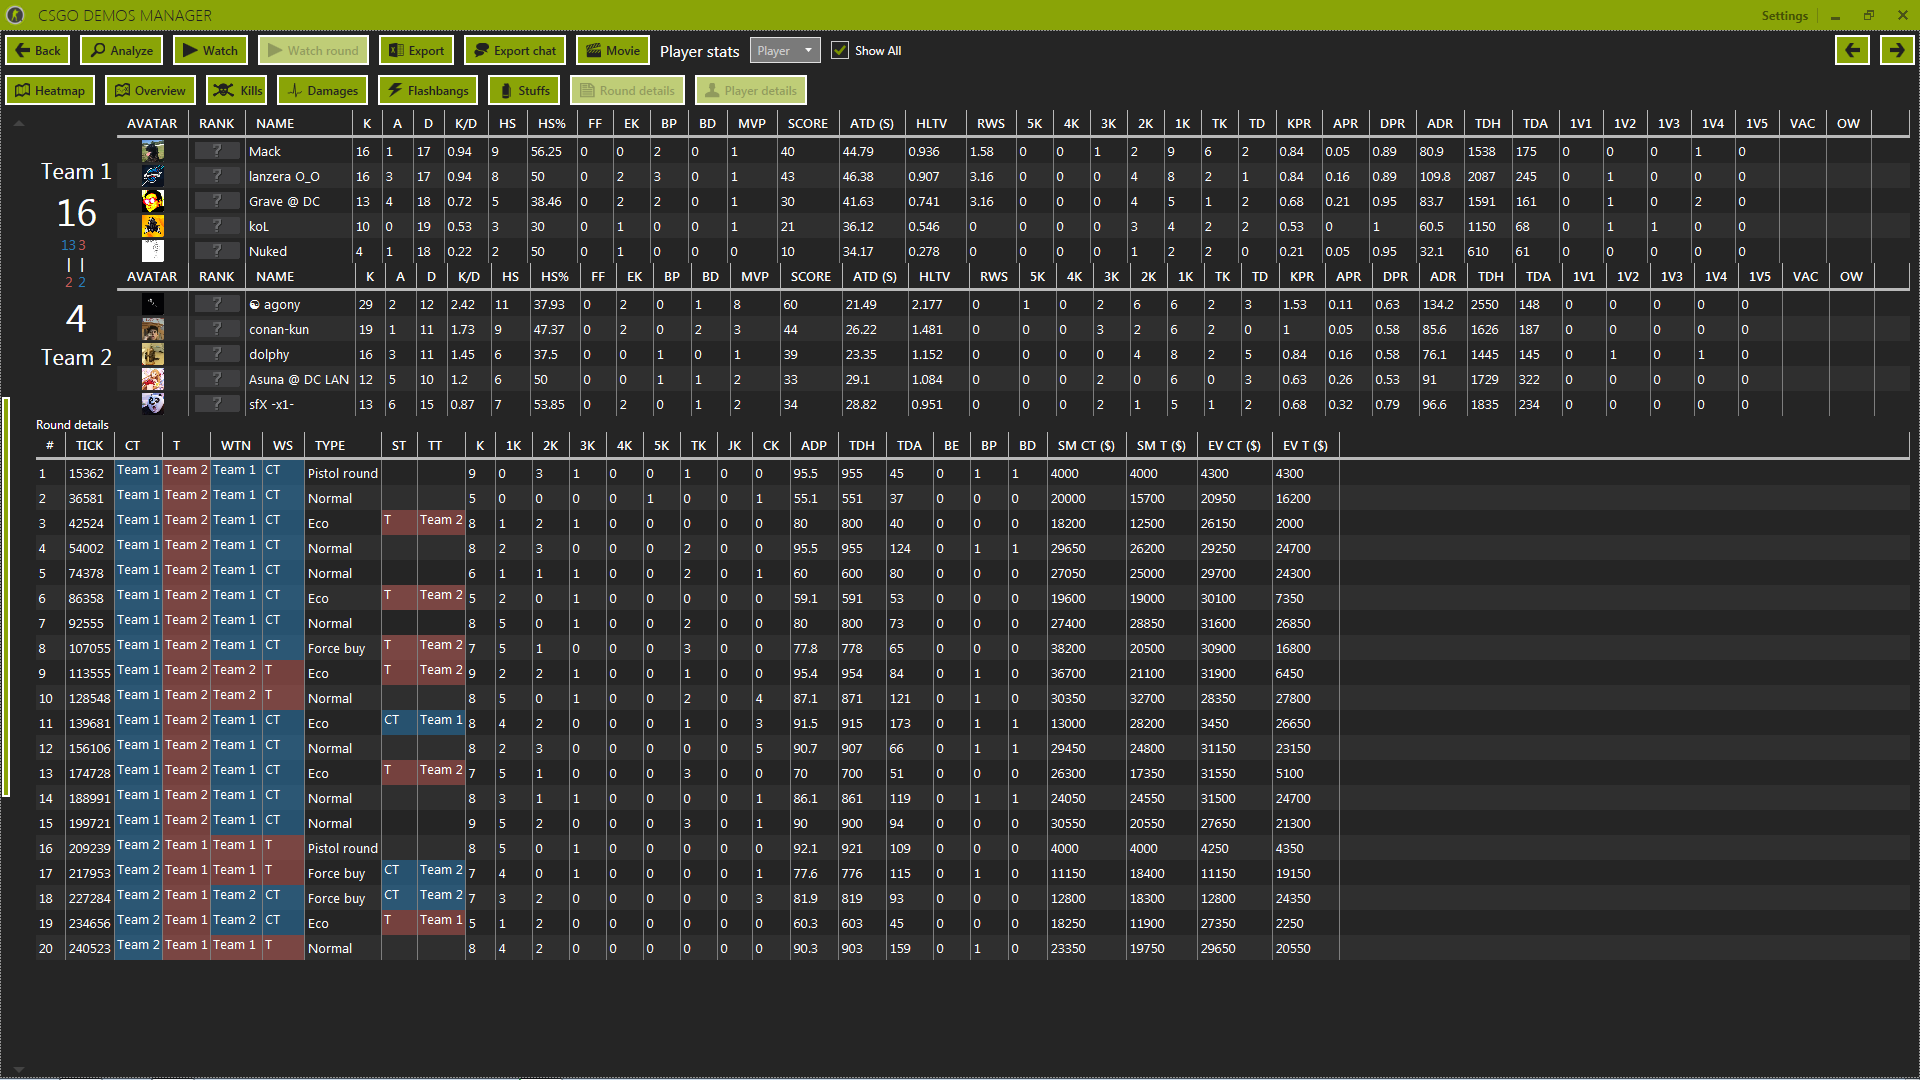Open the Movie option

613,51
